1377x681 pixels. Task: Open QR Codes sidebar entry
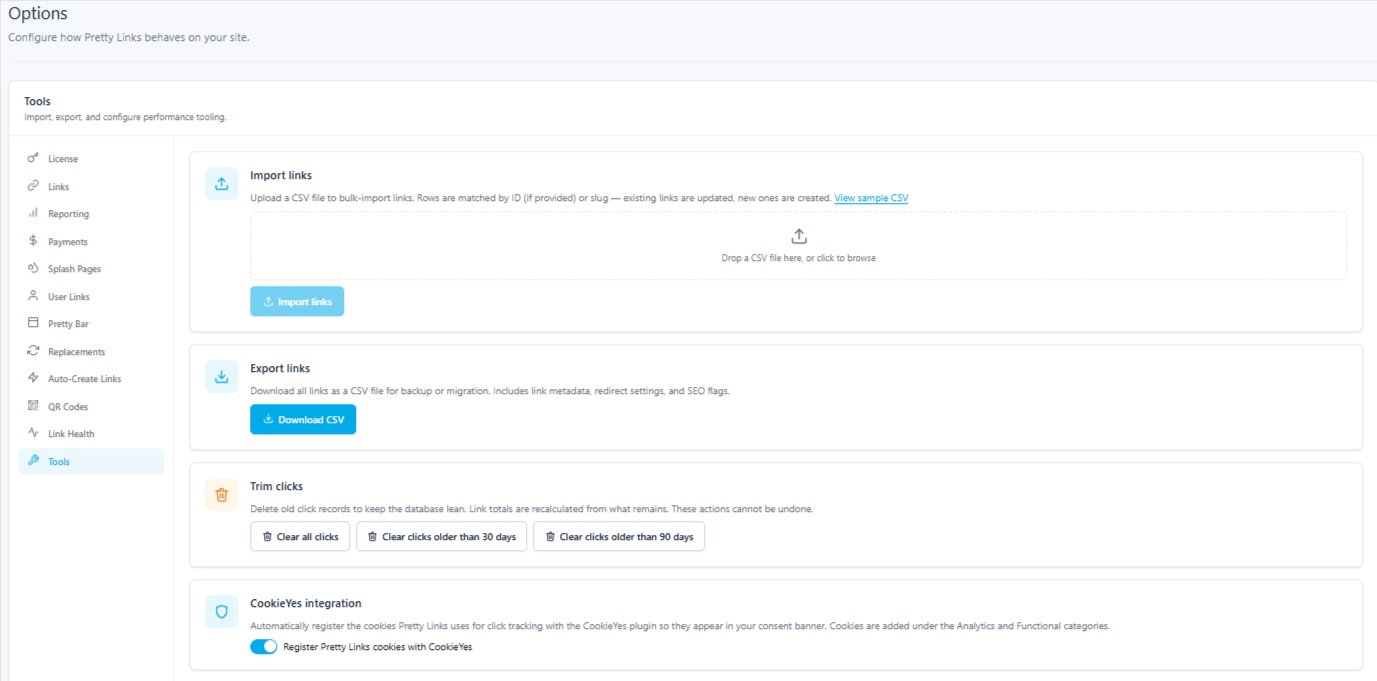pos(91,407)
